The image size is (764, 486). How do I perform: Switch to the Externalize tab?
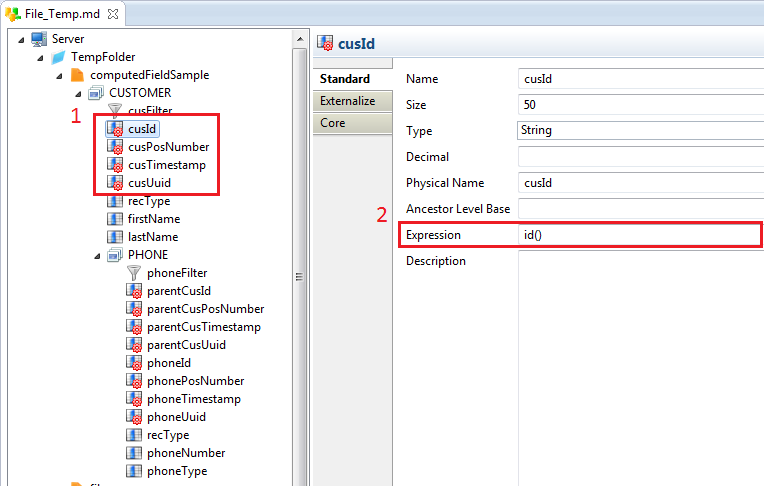[x=347, y=101]
